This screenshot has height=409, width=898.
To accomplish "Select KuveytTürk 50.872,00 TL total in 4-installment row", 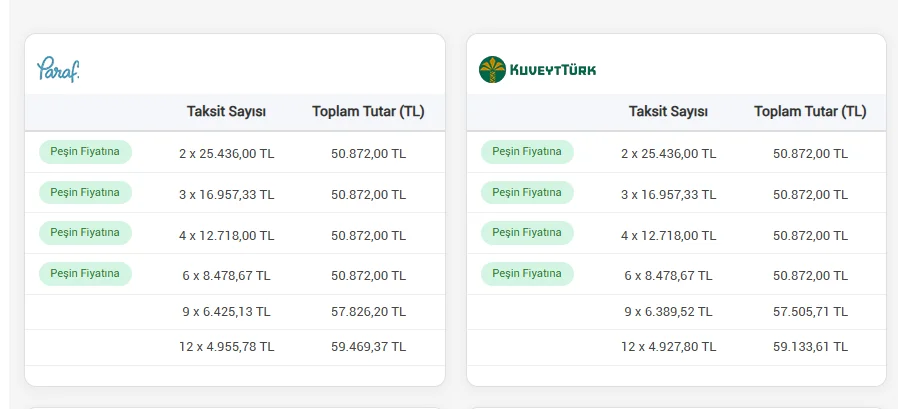I will click(810, 235).
